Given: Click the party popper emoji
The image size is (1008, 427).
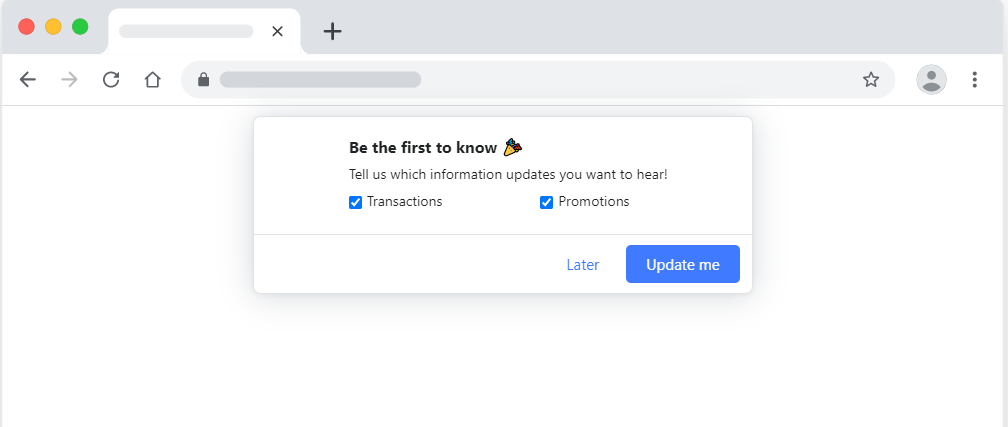Looking at the screenshot, I should pyautogui.click(x=512, y=147).
